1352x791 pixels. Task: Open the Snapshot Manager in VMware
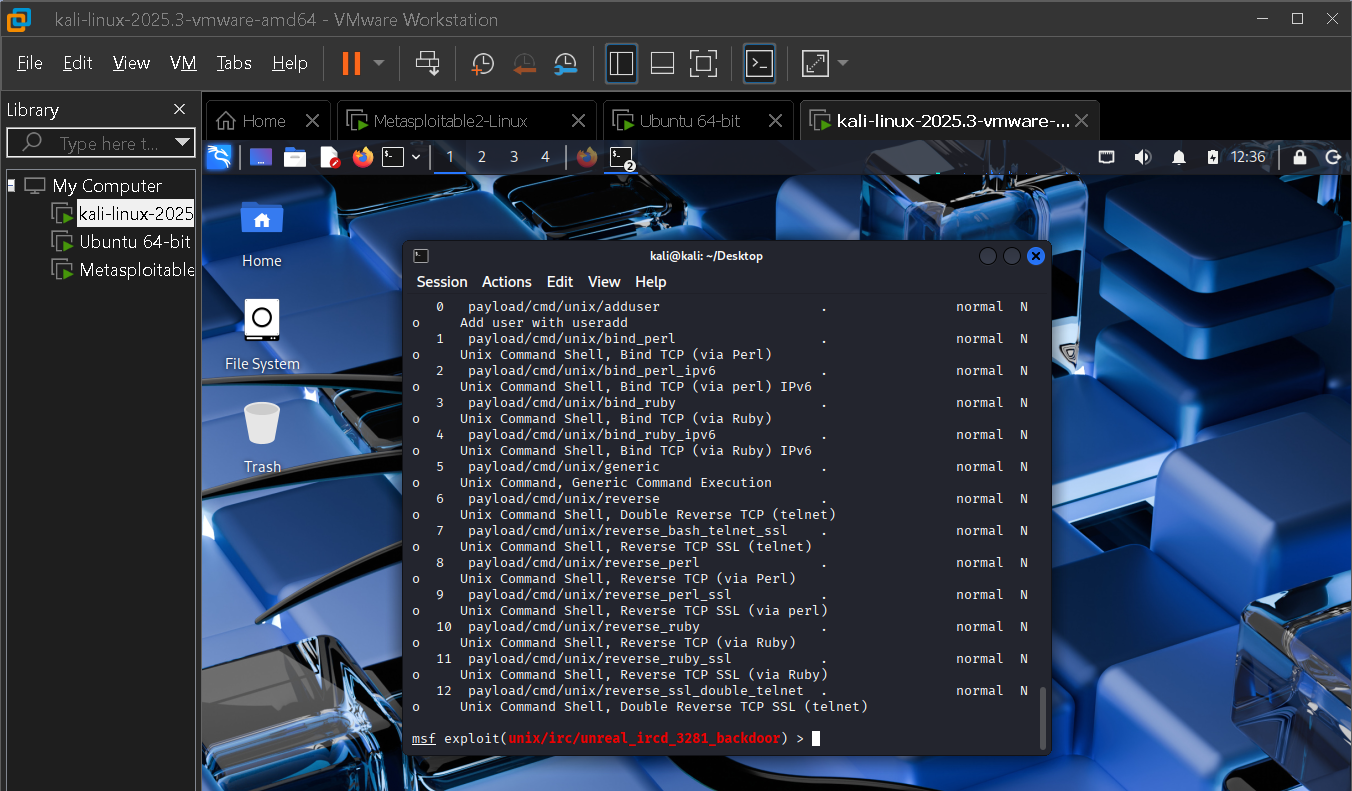click(x=564, y=63)
